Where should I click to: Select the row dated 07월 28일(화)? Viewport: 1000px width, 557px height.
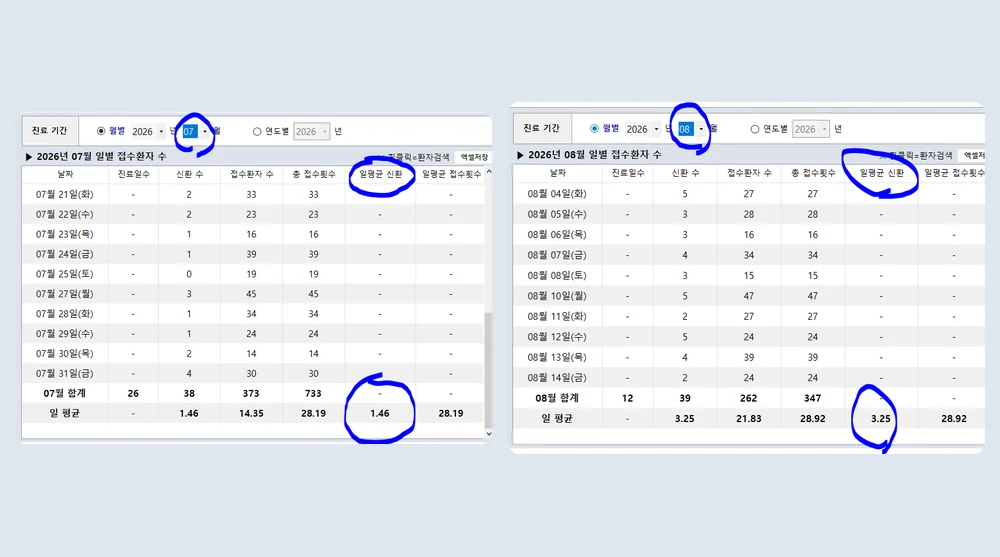click(x=253, y=313)
